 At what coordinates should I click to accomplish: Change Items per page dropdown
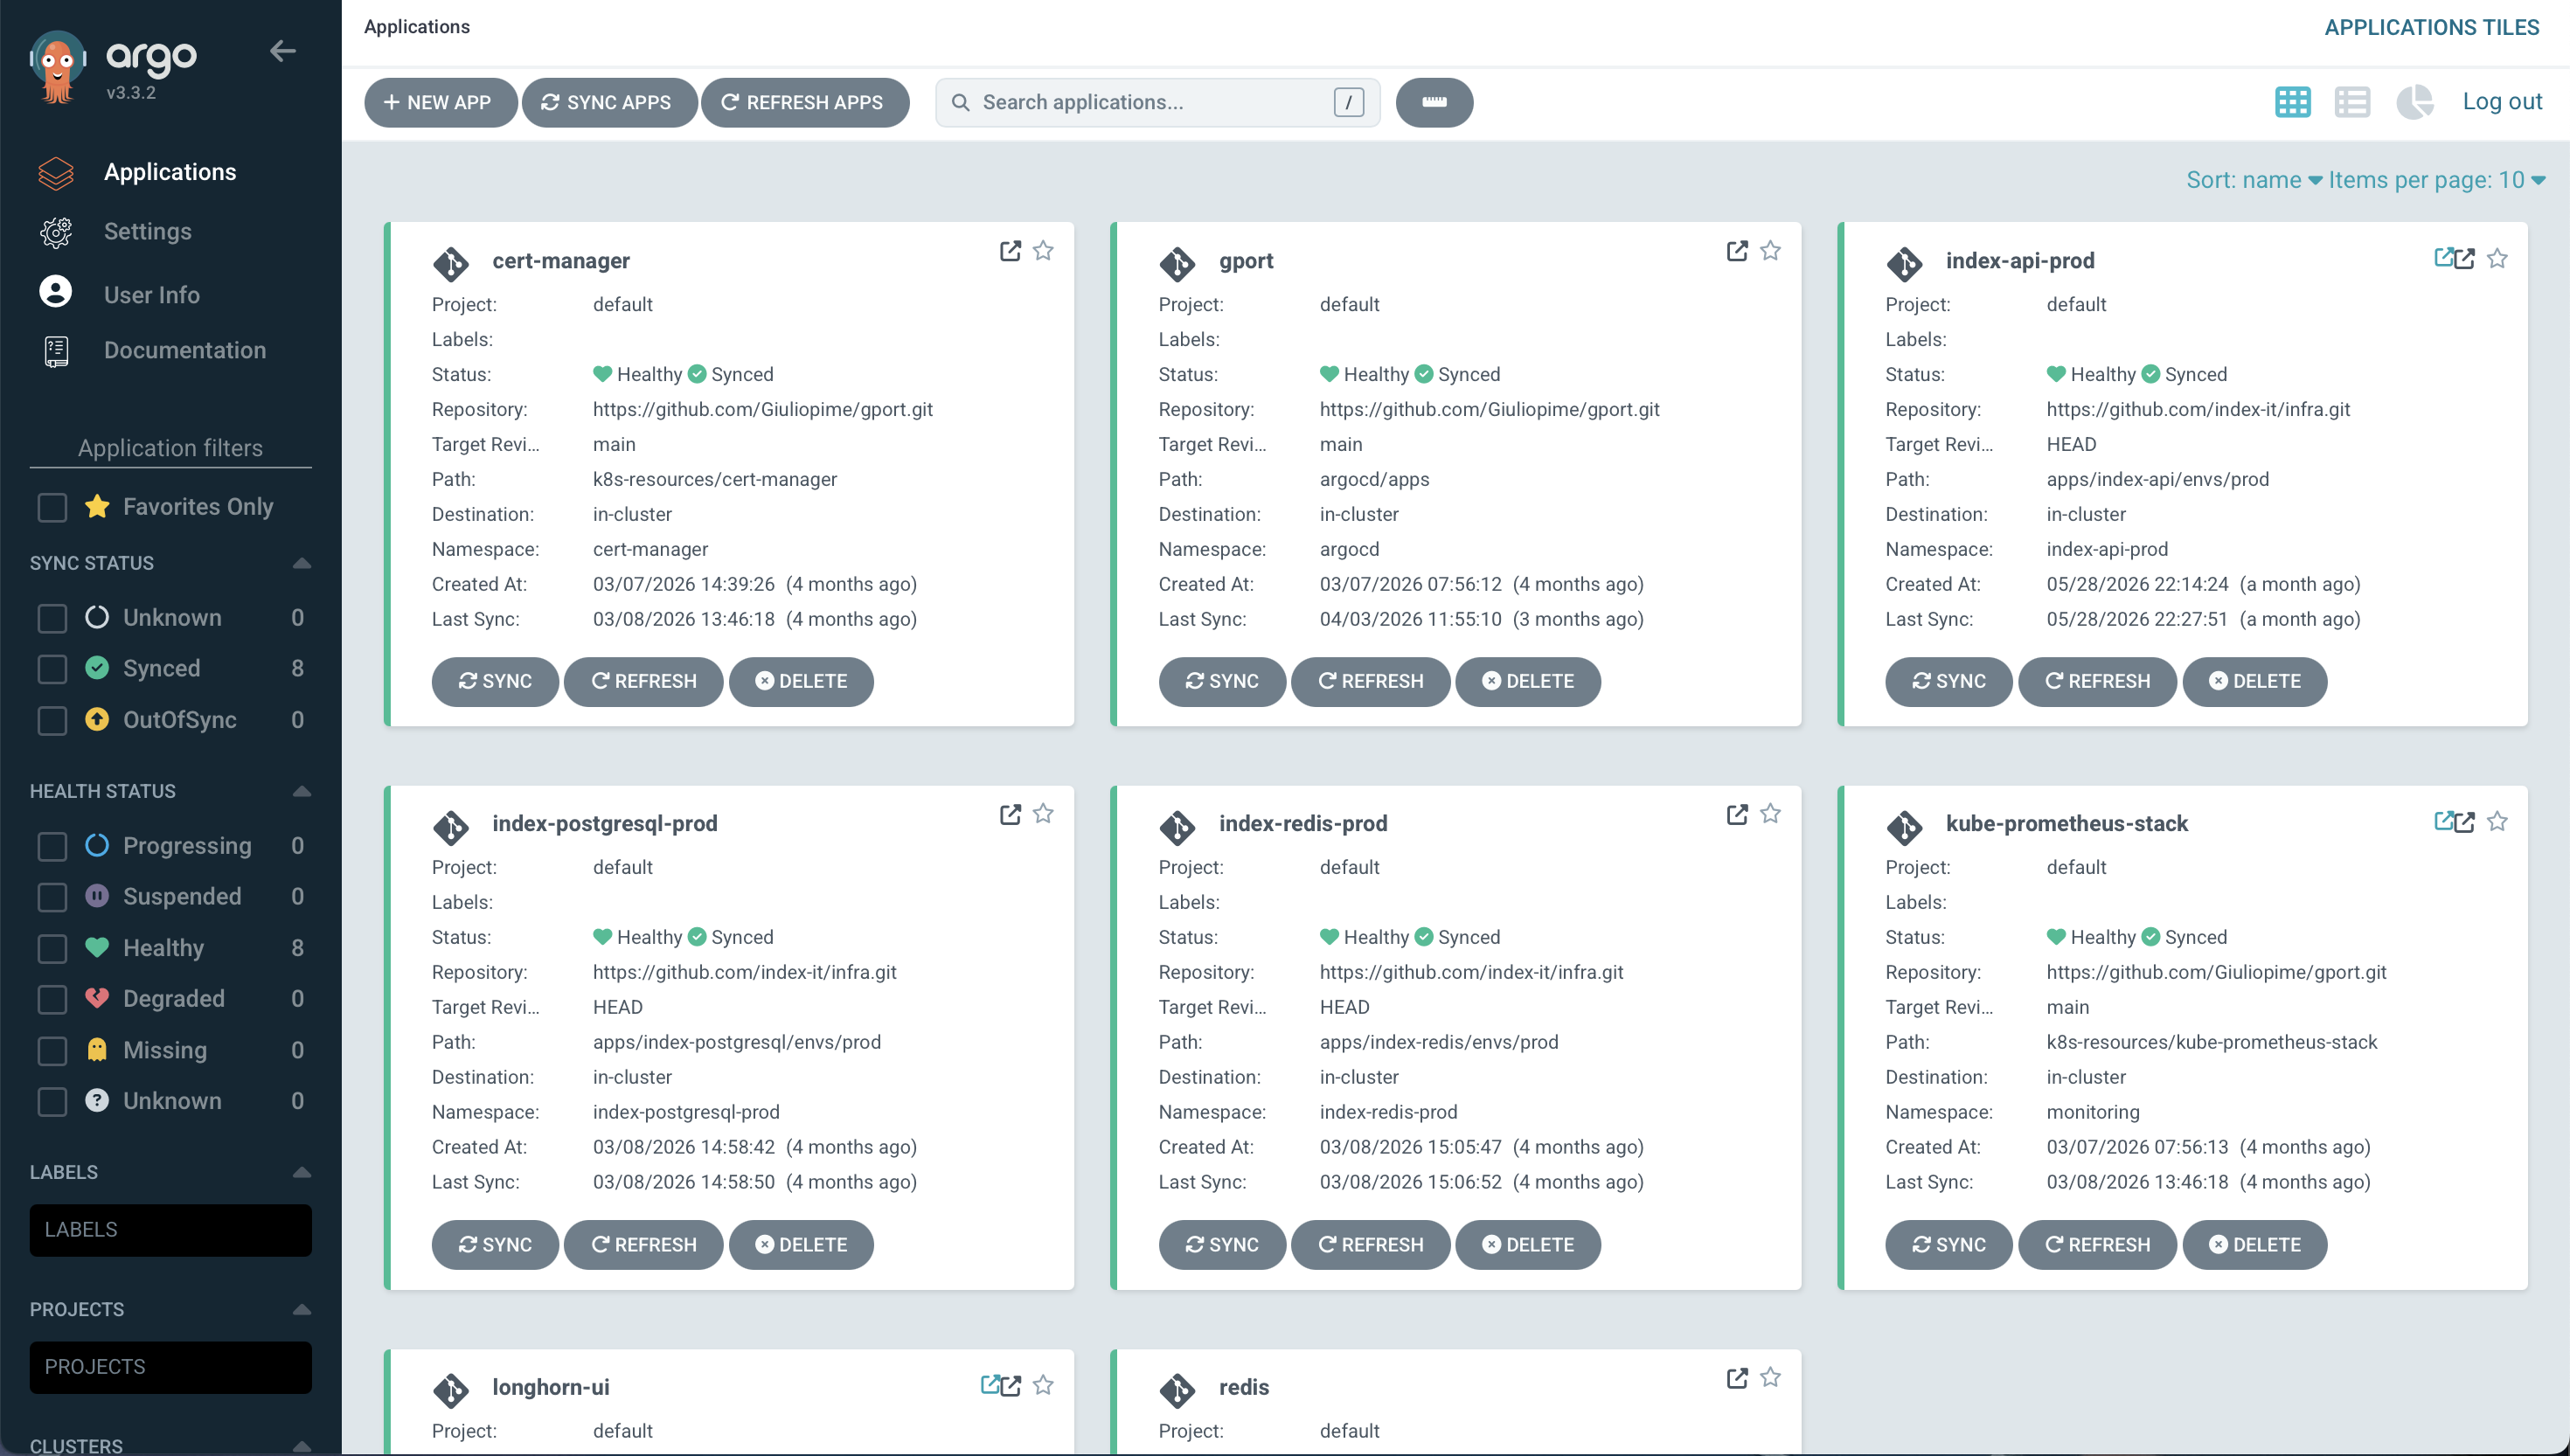coord(2437,180)
